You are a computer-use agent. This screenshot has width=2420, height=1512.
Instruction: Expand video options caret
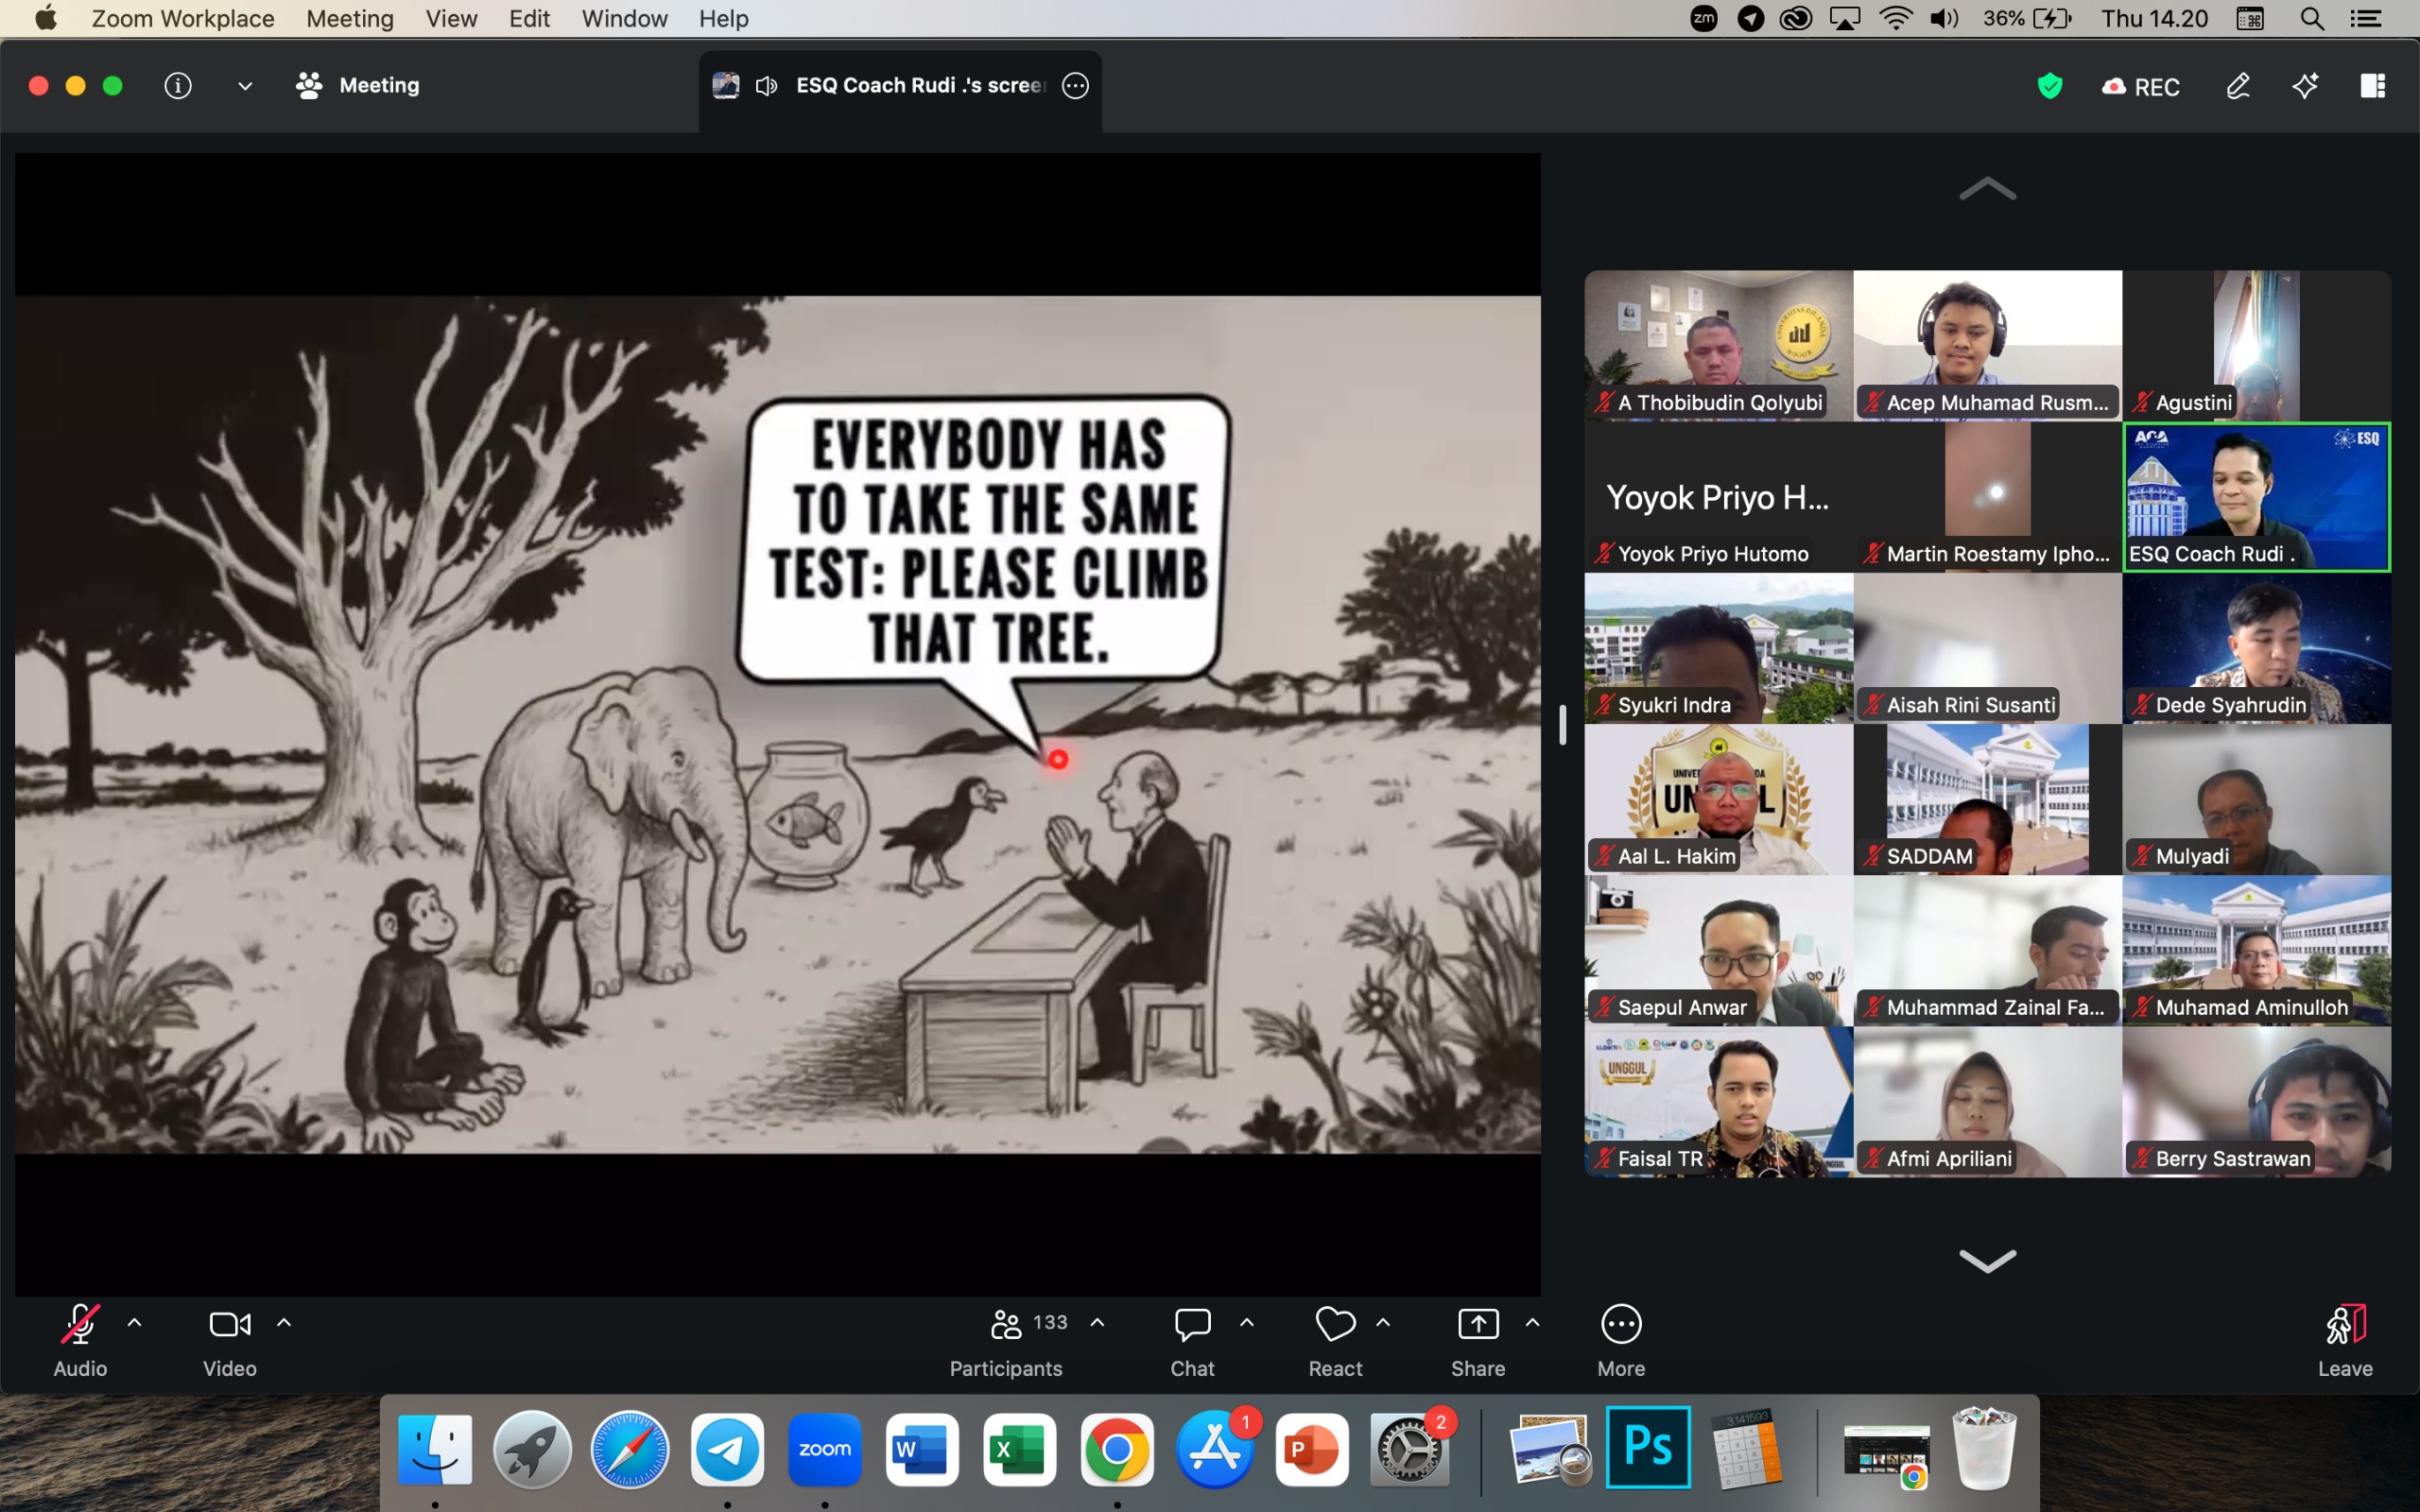(284, 1323)
